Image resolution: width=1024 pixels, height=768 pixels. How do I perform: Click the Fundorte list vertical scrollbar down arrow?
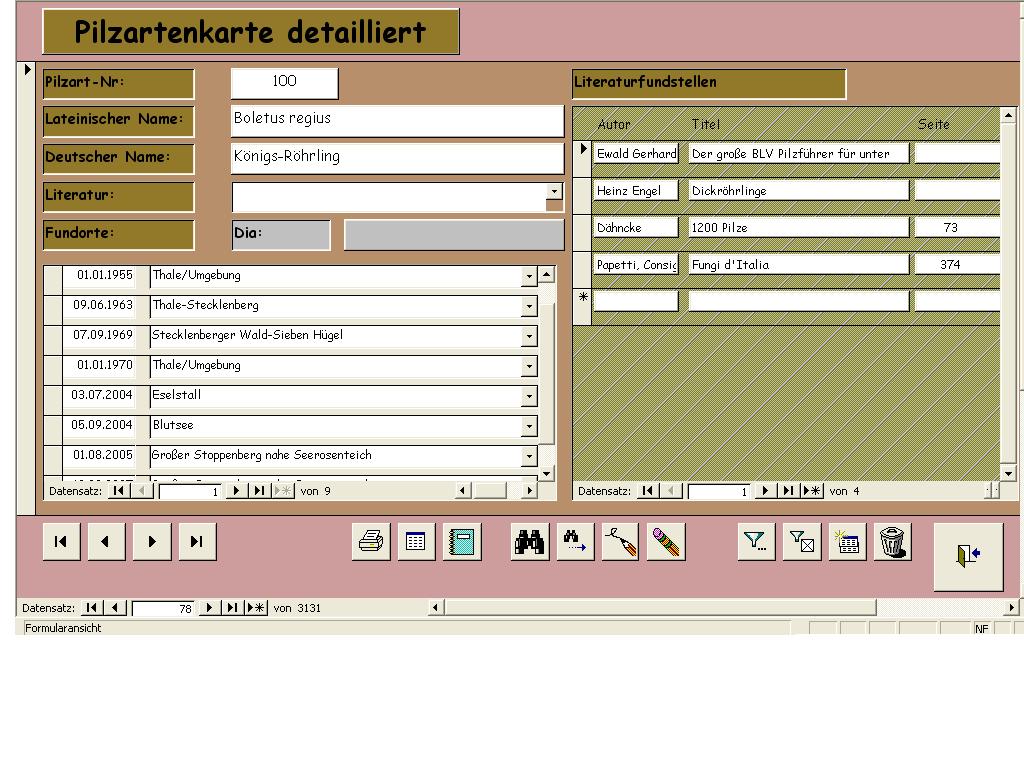point(546,473)
